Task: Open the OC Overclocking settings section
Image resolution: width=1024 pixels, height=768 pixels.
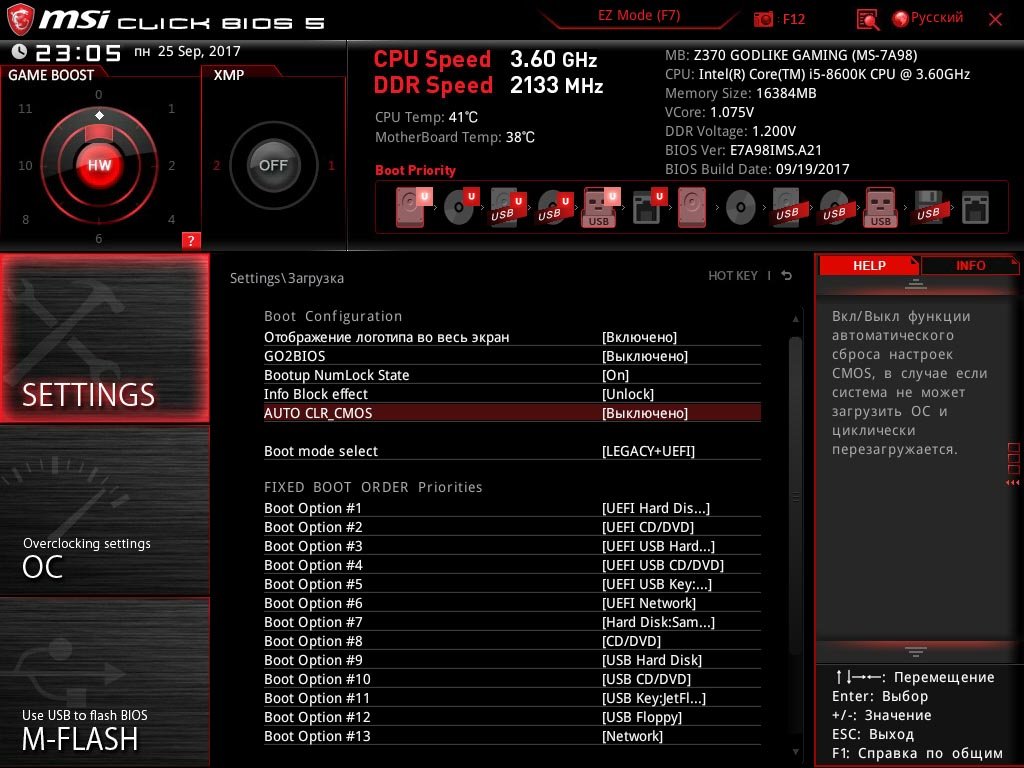Action: [104, 511]
